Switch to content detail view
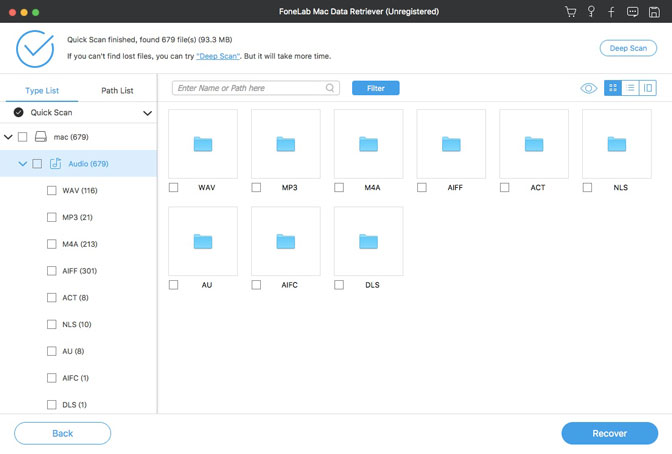The image size is (672, 454). click(648, 88)
